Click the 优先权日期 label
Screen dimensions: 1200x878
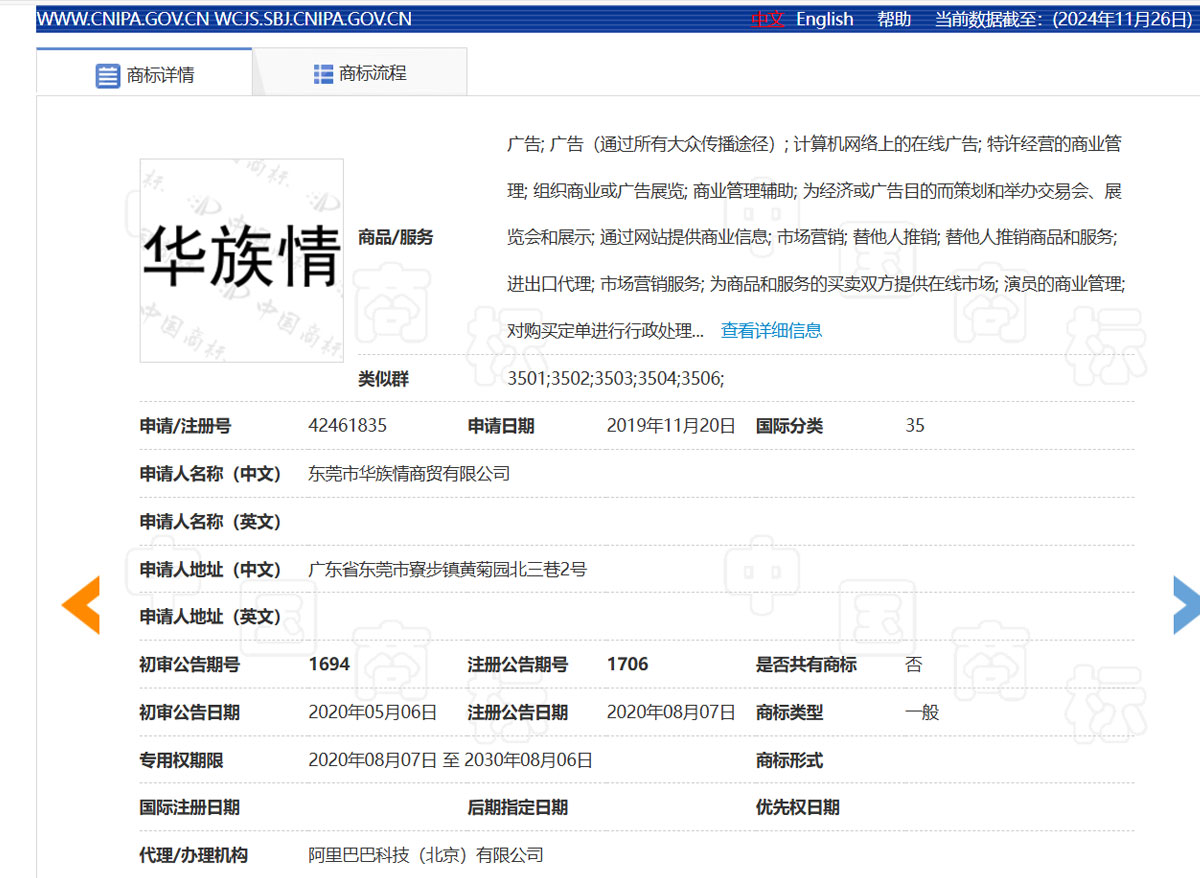coord(797,808)
